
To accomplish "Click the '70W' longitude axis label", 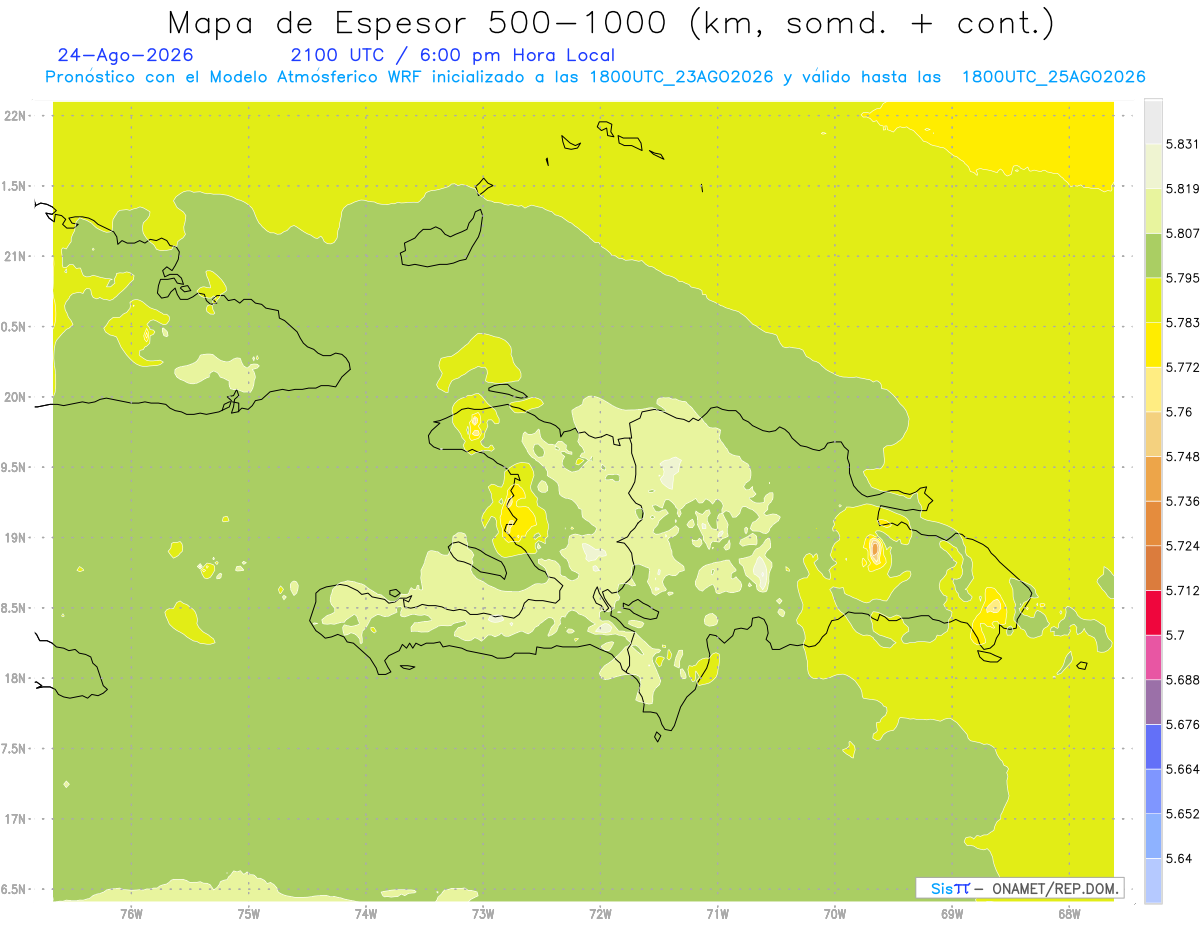I will click(x=835, y=914).
